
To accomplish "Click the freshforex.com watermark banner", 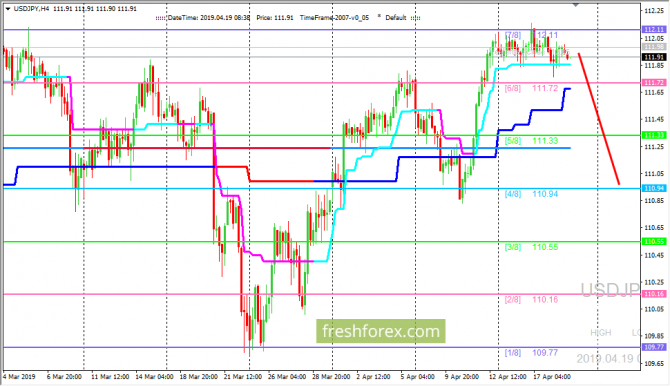I will click(381, 331).
